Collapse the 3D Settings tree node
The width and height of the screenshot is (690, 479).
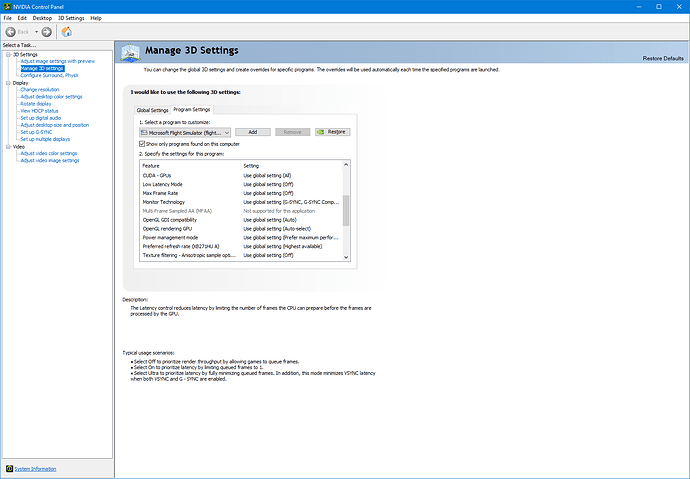(x=8, y=55)
